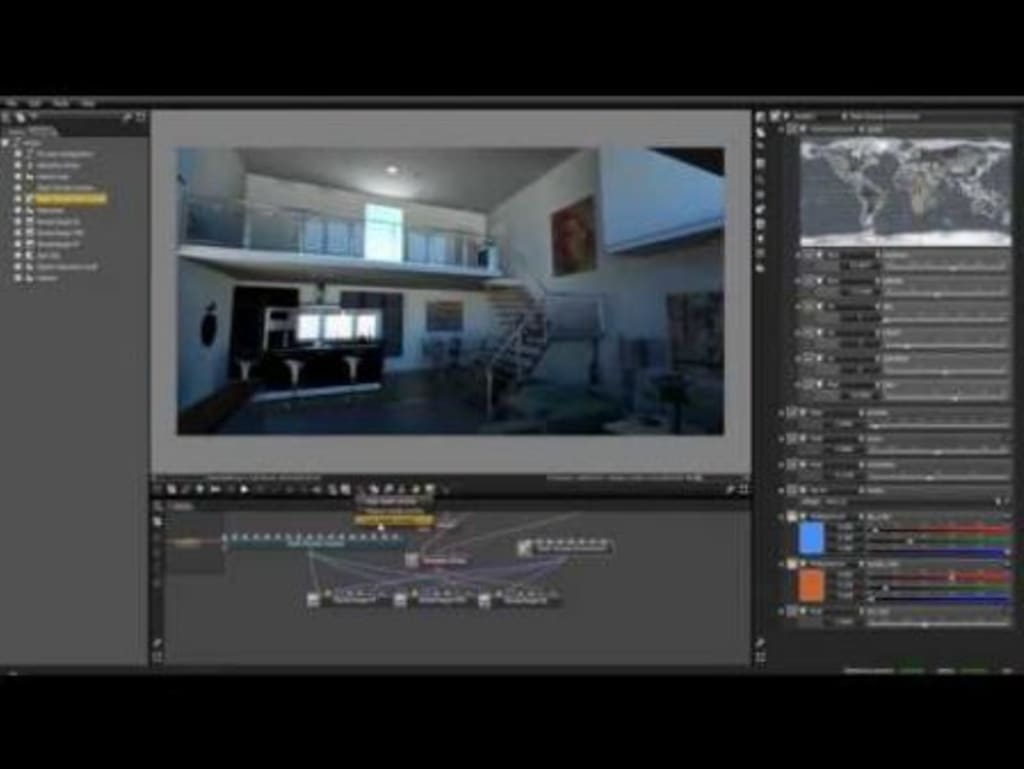
Task: Click the play icon in the node graph toolbar
Action: point(246,487)
